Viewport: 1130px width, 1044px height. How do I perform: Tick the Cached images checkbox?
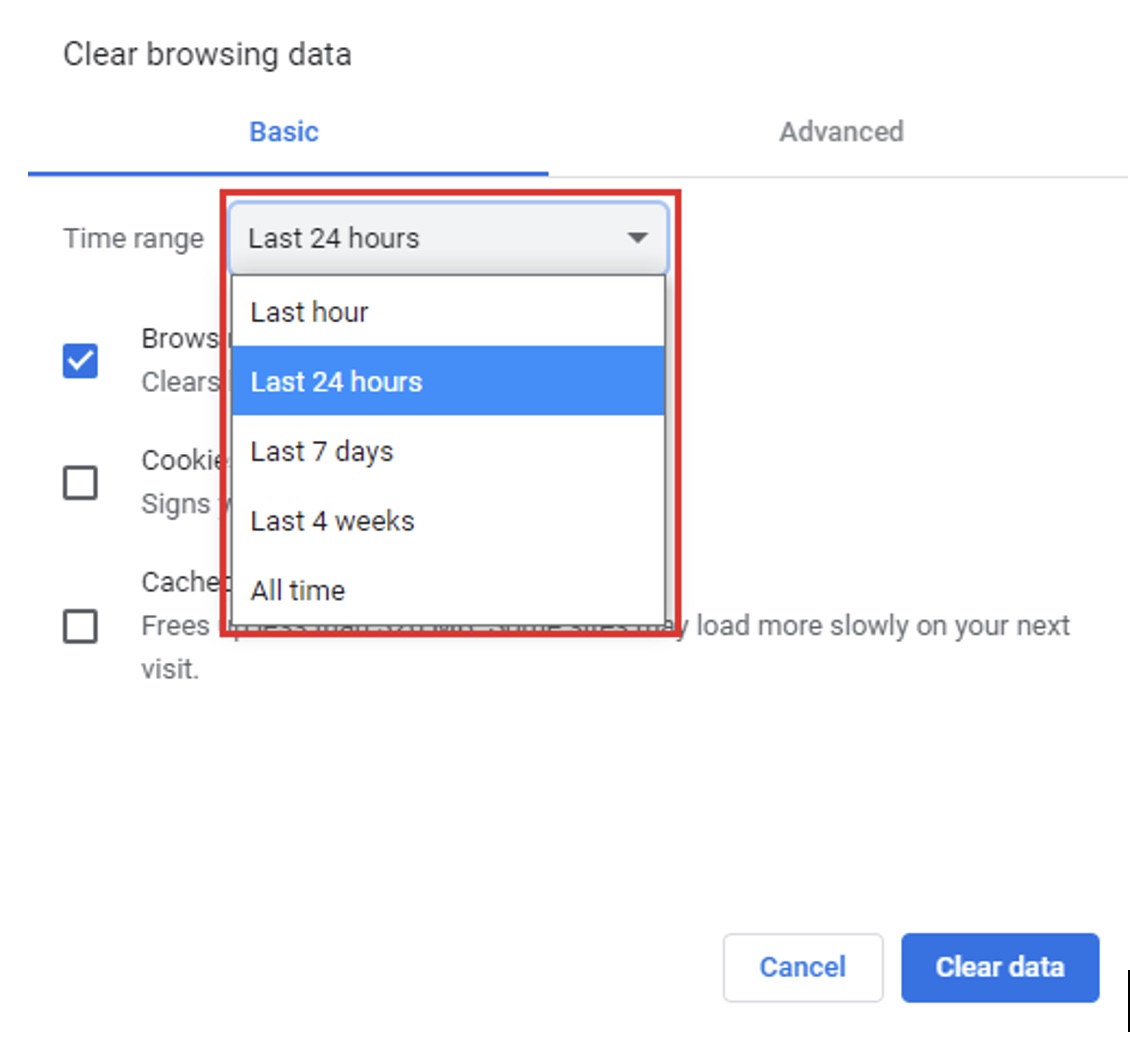click(80, 627)
